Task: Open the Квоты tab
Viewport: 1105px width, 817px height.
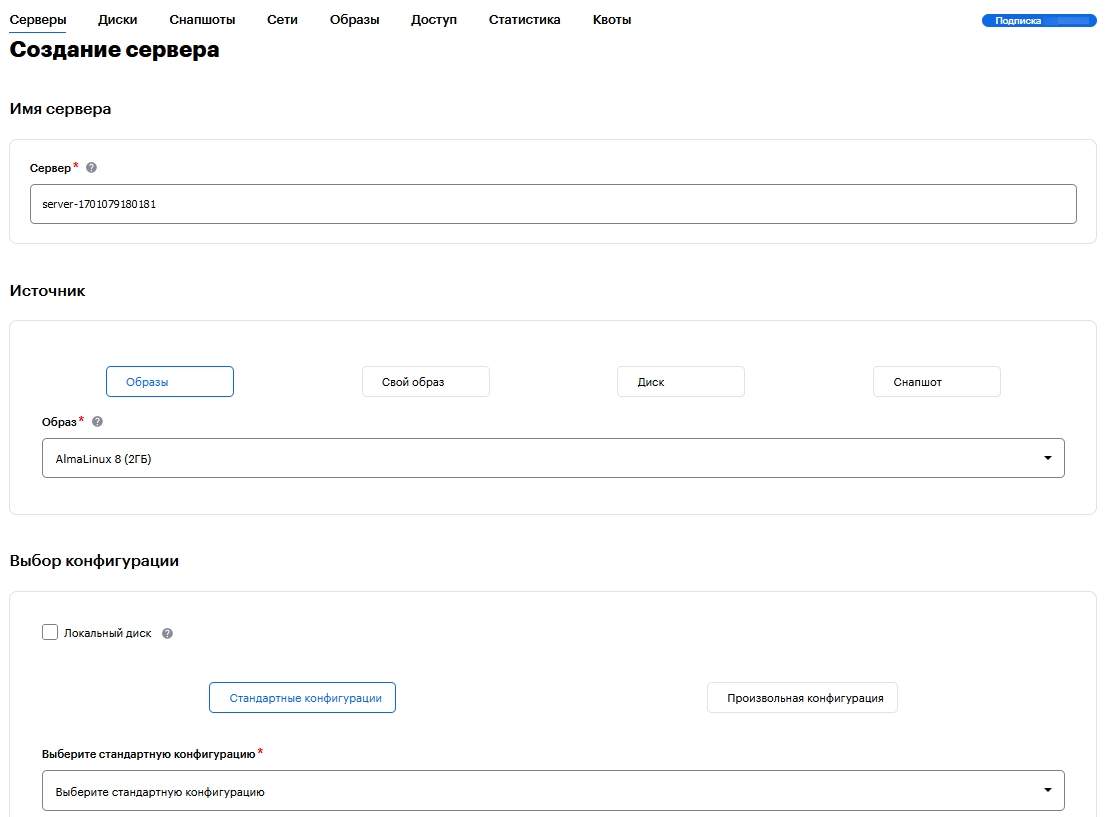Action: [x=612, y=20]
